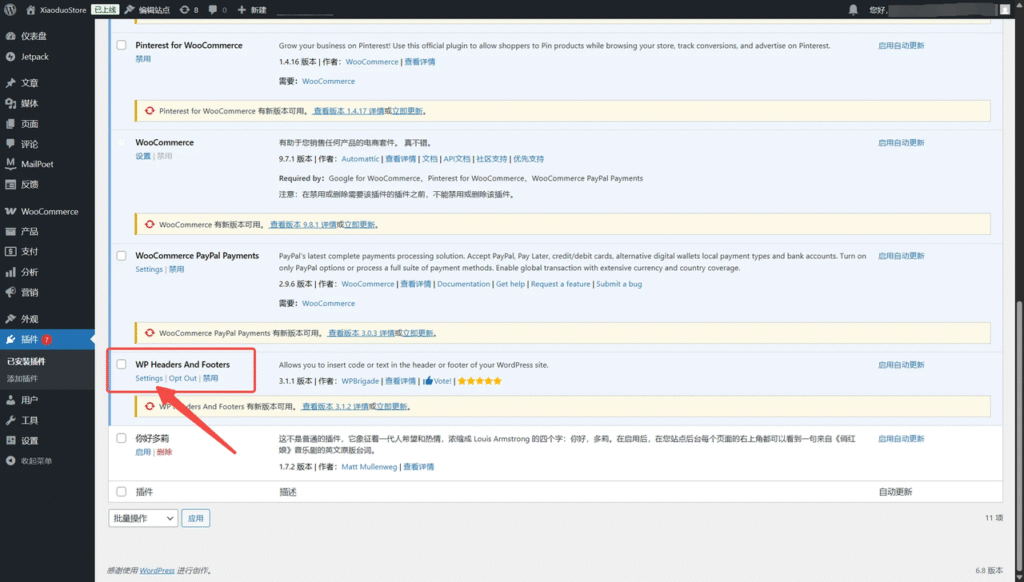Open the updates icon showing 8

coord(185,10)
